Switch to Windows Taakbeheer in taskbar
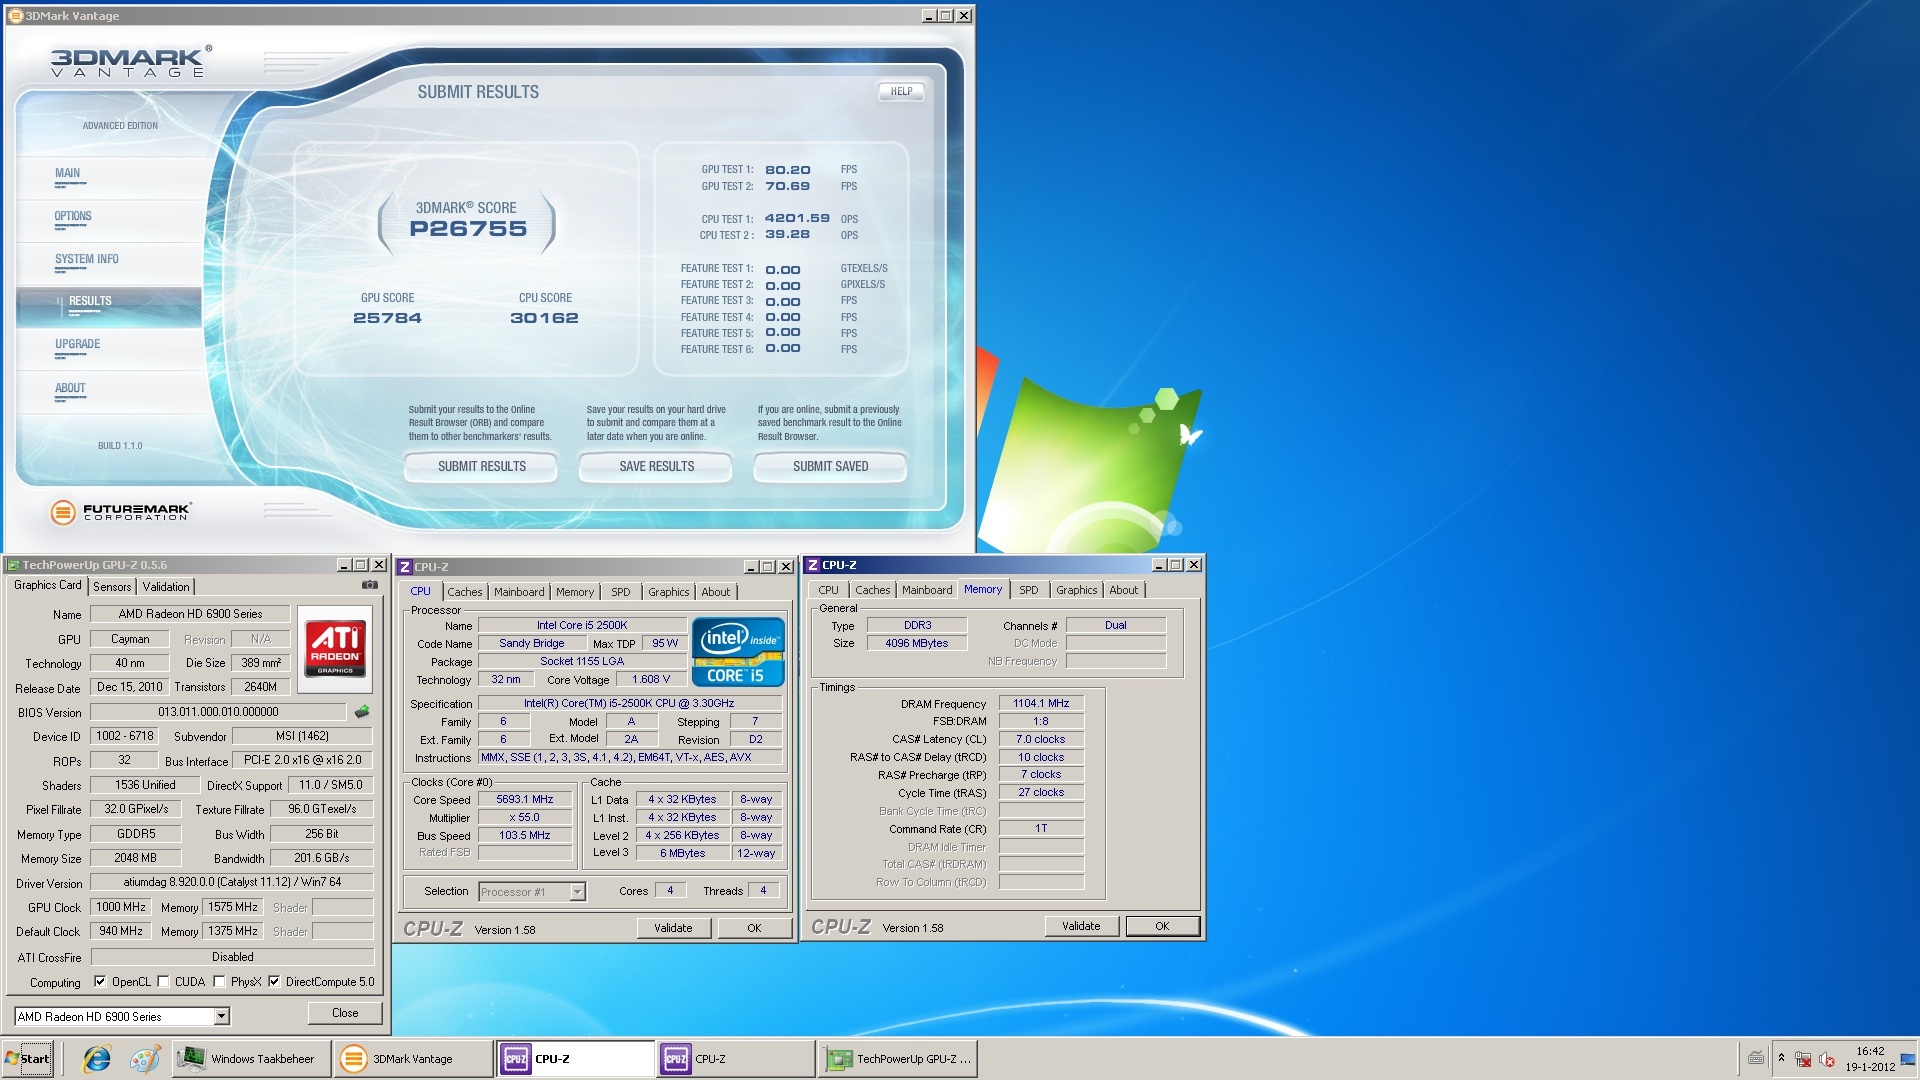This screenshot has height=1080, width=1920. [x=252, y=1059]
